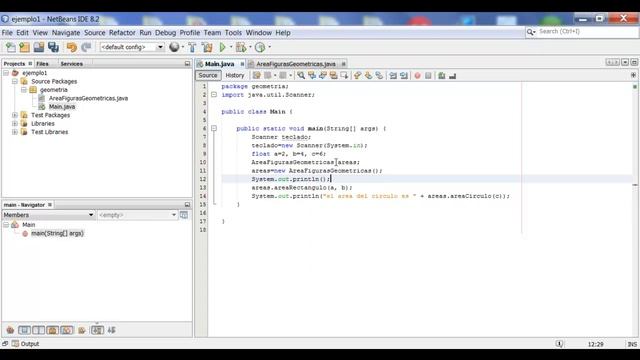This screenshot has height=360, width=640.
Task: Open the Debug menu
Action: [165, 33]
